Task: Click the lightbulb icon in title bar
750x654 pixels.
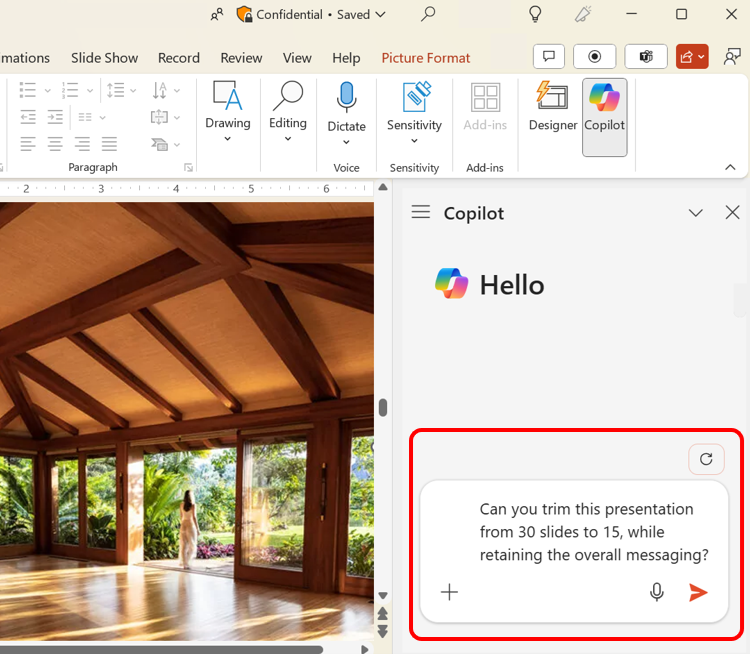Action: coord(535,14)
